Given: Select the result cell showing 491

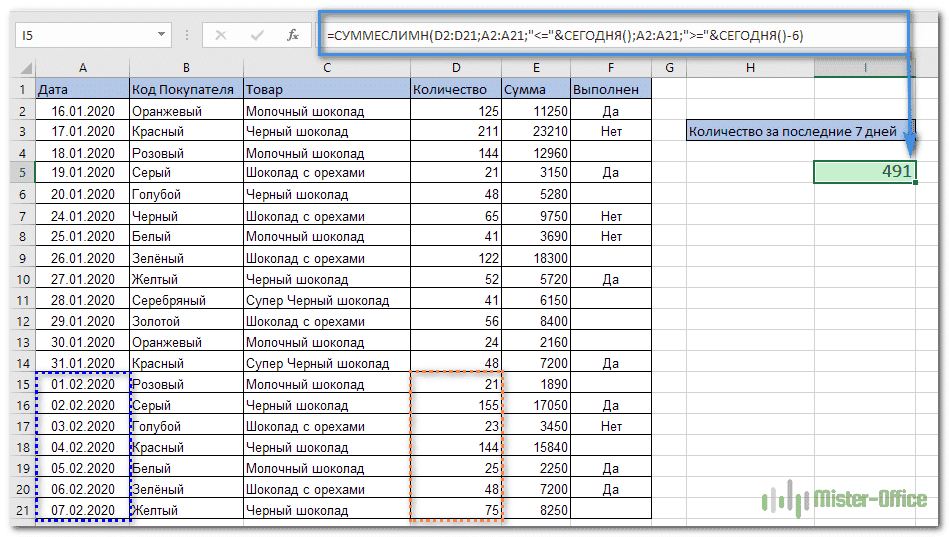Looking at the screenshot, I should [864, 172].
